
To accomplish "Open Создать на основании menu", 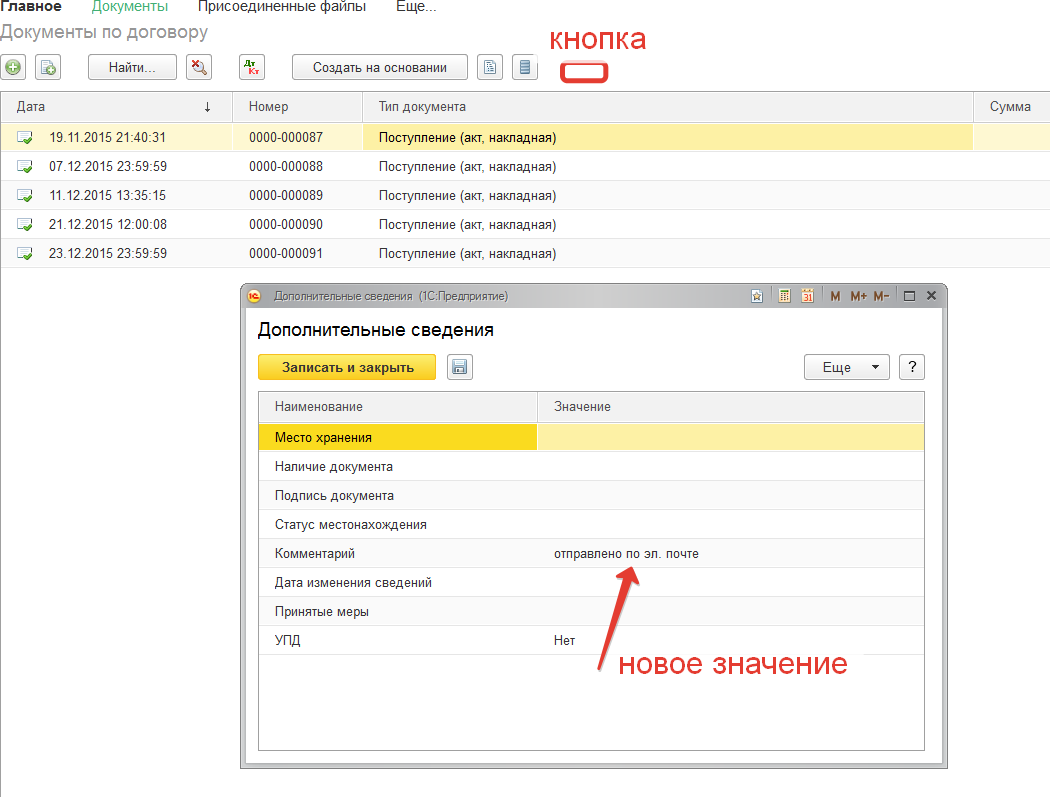I will click(379, 67).
